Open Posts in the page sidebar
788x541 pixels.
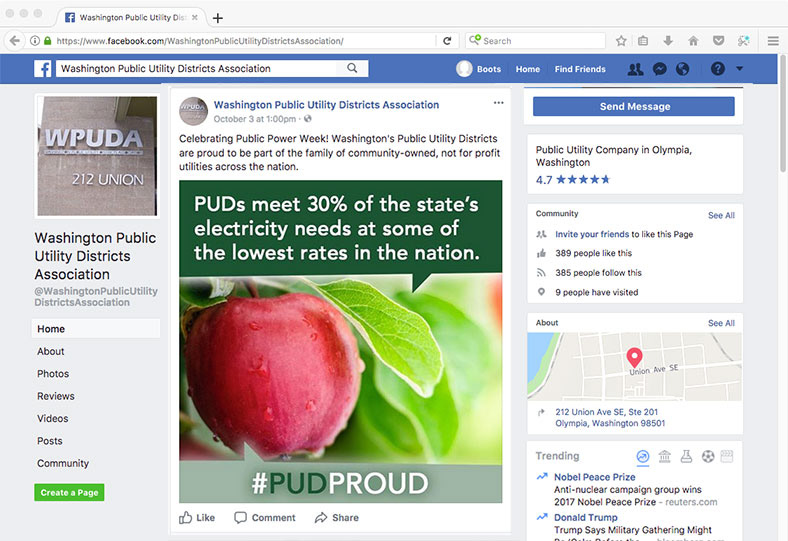coord(50,441)
